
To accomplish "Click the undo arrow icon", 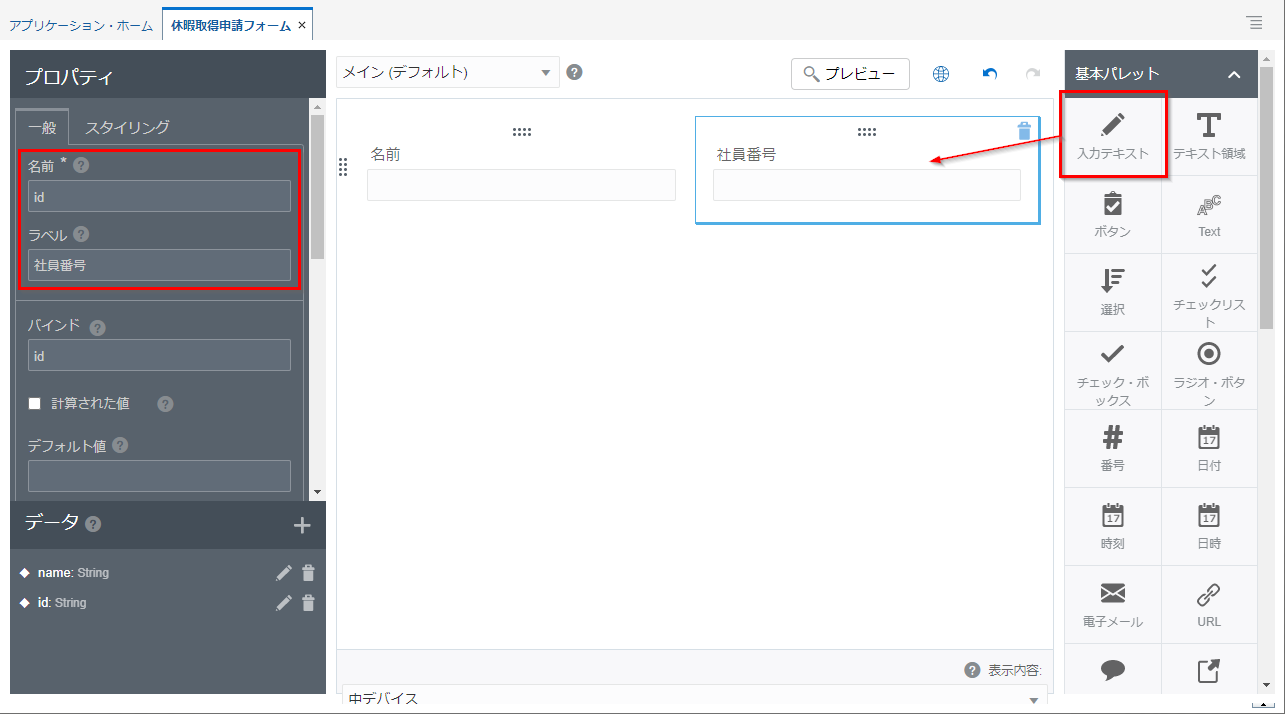I will pyautogui.click(x=990, y=74).
